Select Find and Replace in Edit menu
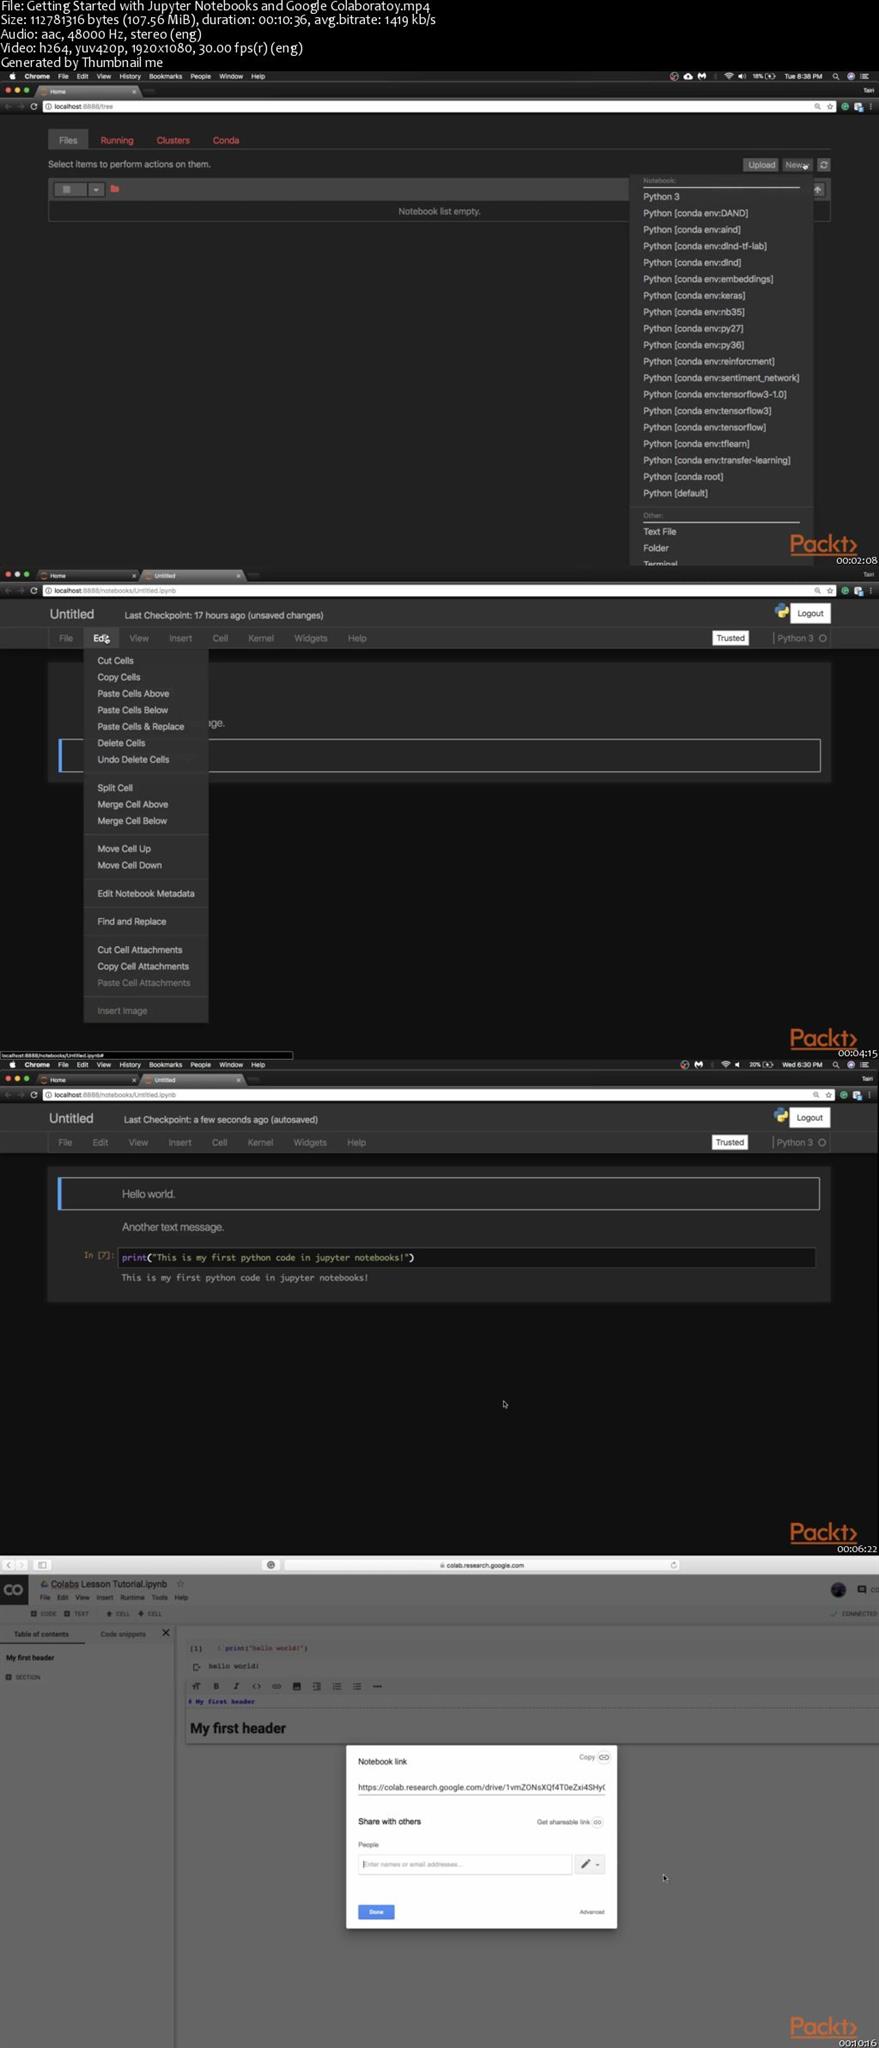This screenshot has height=2048, width=879. (132, 922)
